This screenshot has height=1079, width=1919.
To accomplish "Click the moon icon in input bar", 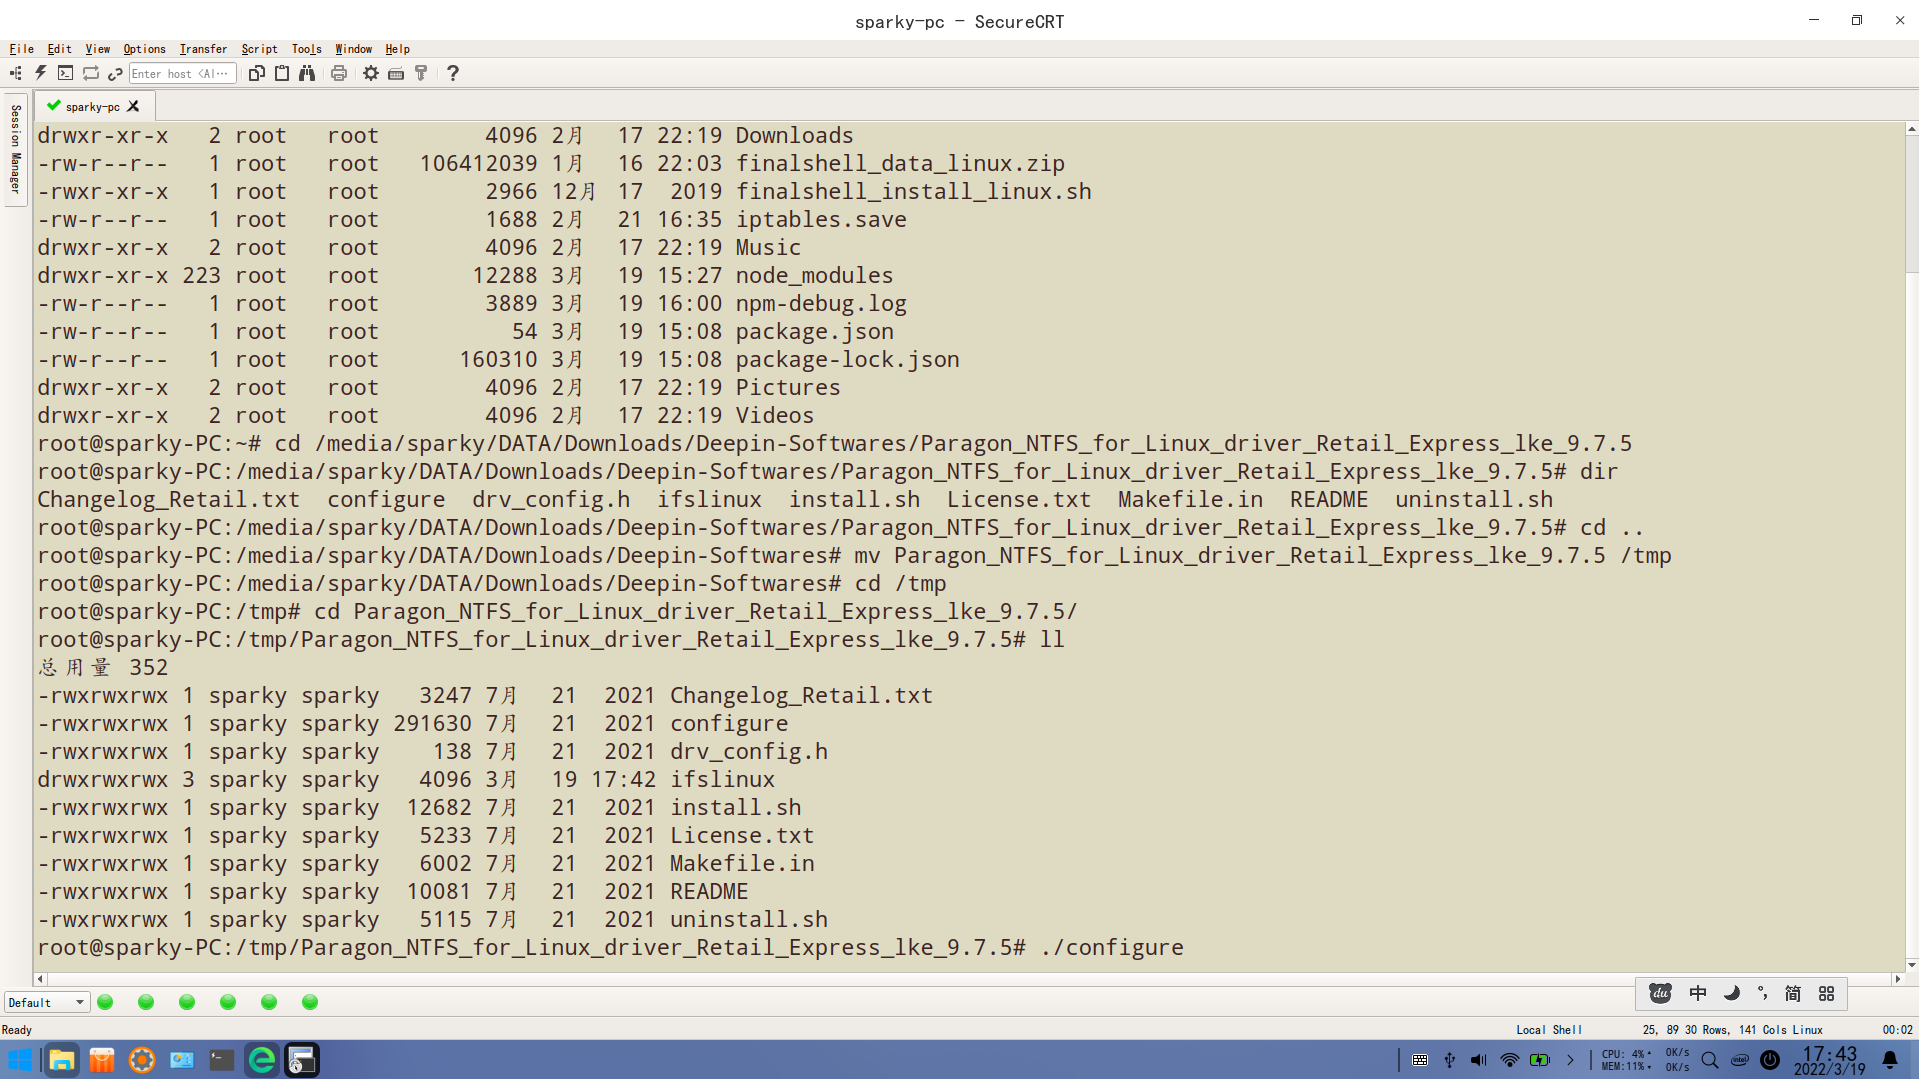I will pos(1732,993).
